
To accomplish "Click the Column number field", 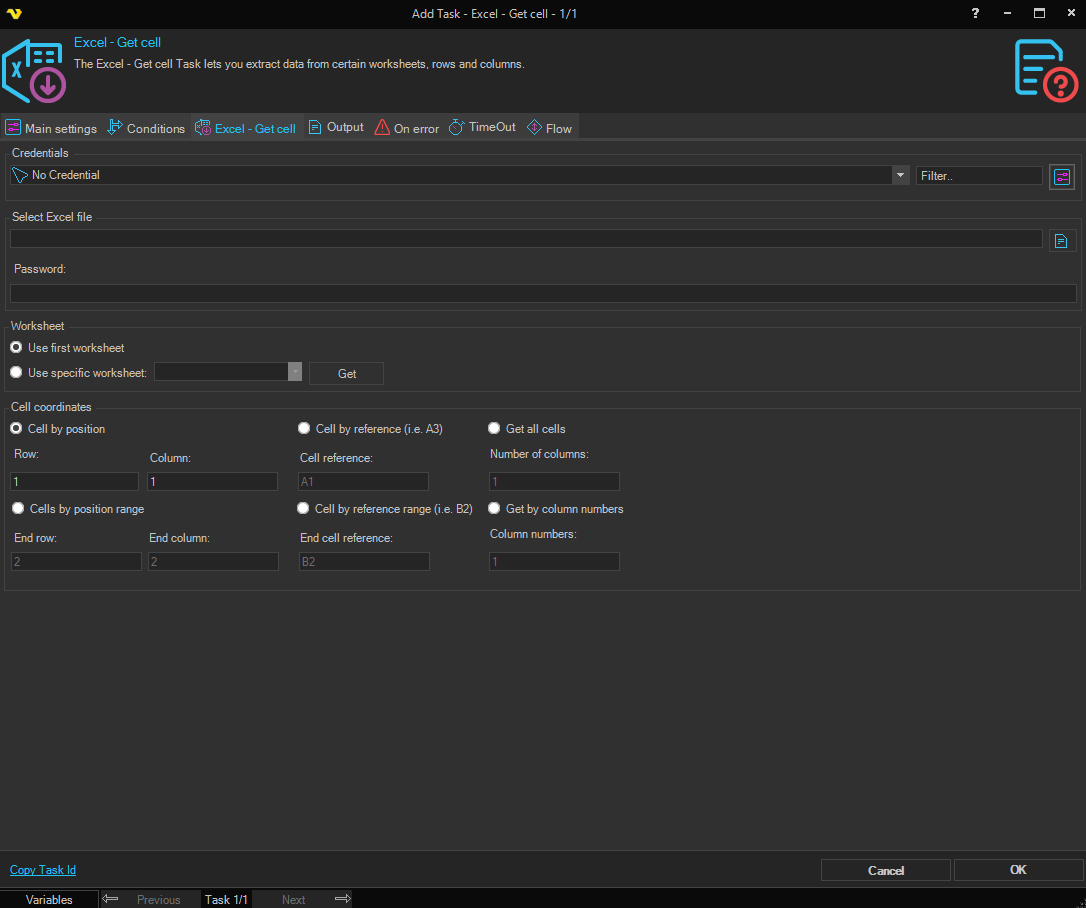I will coord(213,481).
